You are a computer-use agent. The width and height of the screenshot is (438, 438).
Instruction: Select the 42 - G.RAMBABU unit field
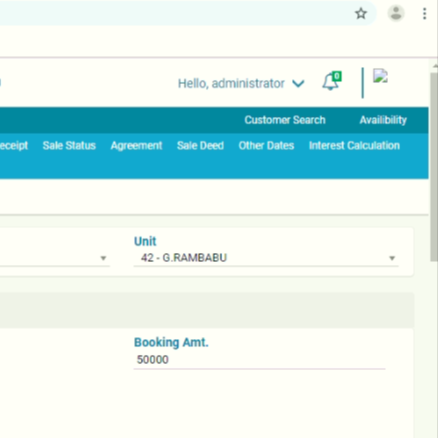coord(266,258)
